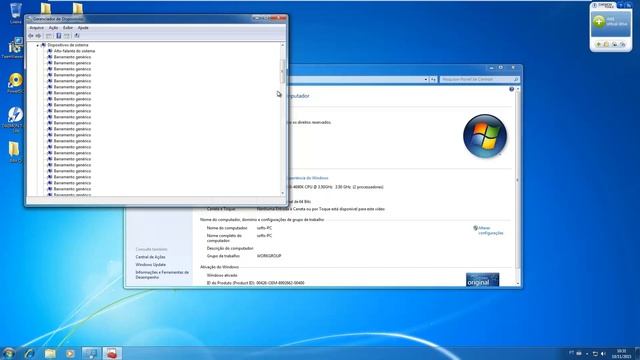Click the taskbar clock and date
640x360 pixels.
click(x=621, y=353)
